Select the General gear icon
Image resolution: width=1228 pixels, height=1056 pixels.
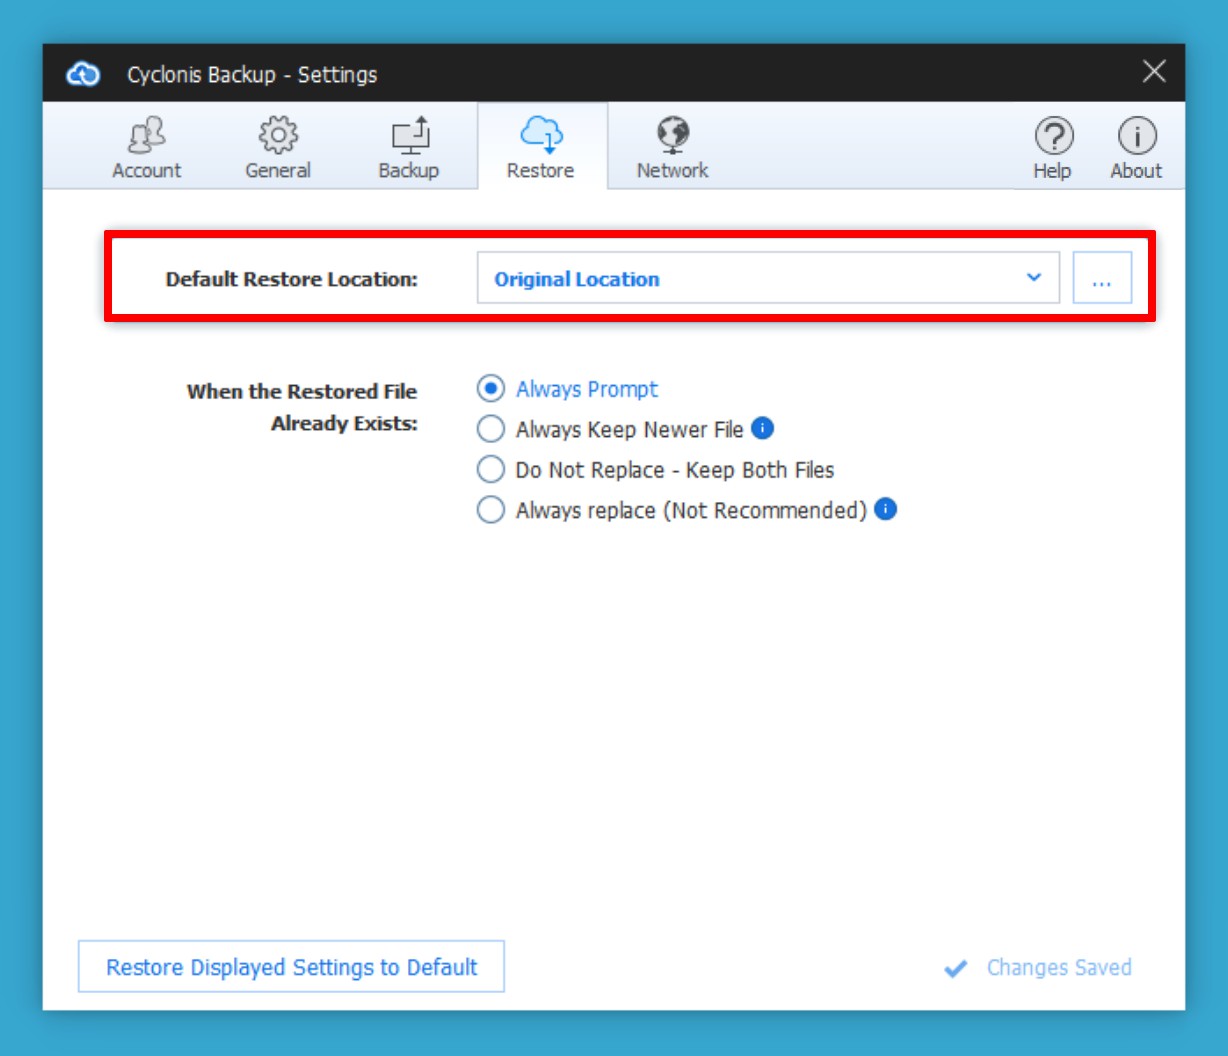pos(278,136)
